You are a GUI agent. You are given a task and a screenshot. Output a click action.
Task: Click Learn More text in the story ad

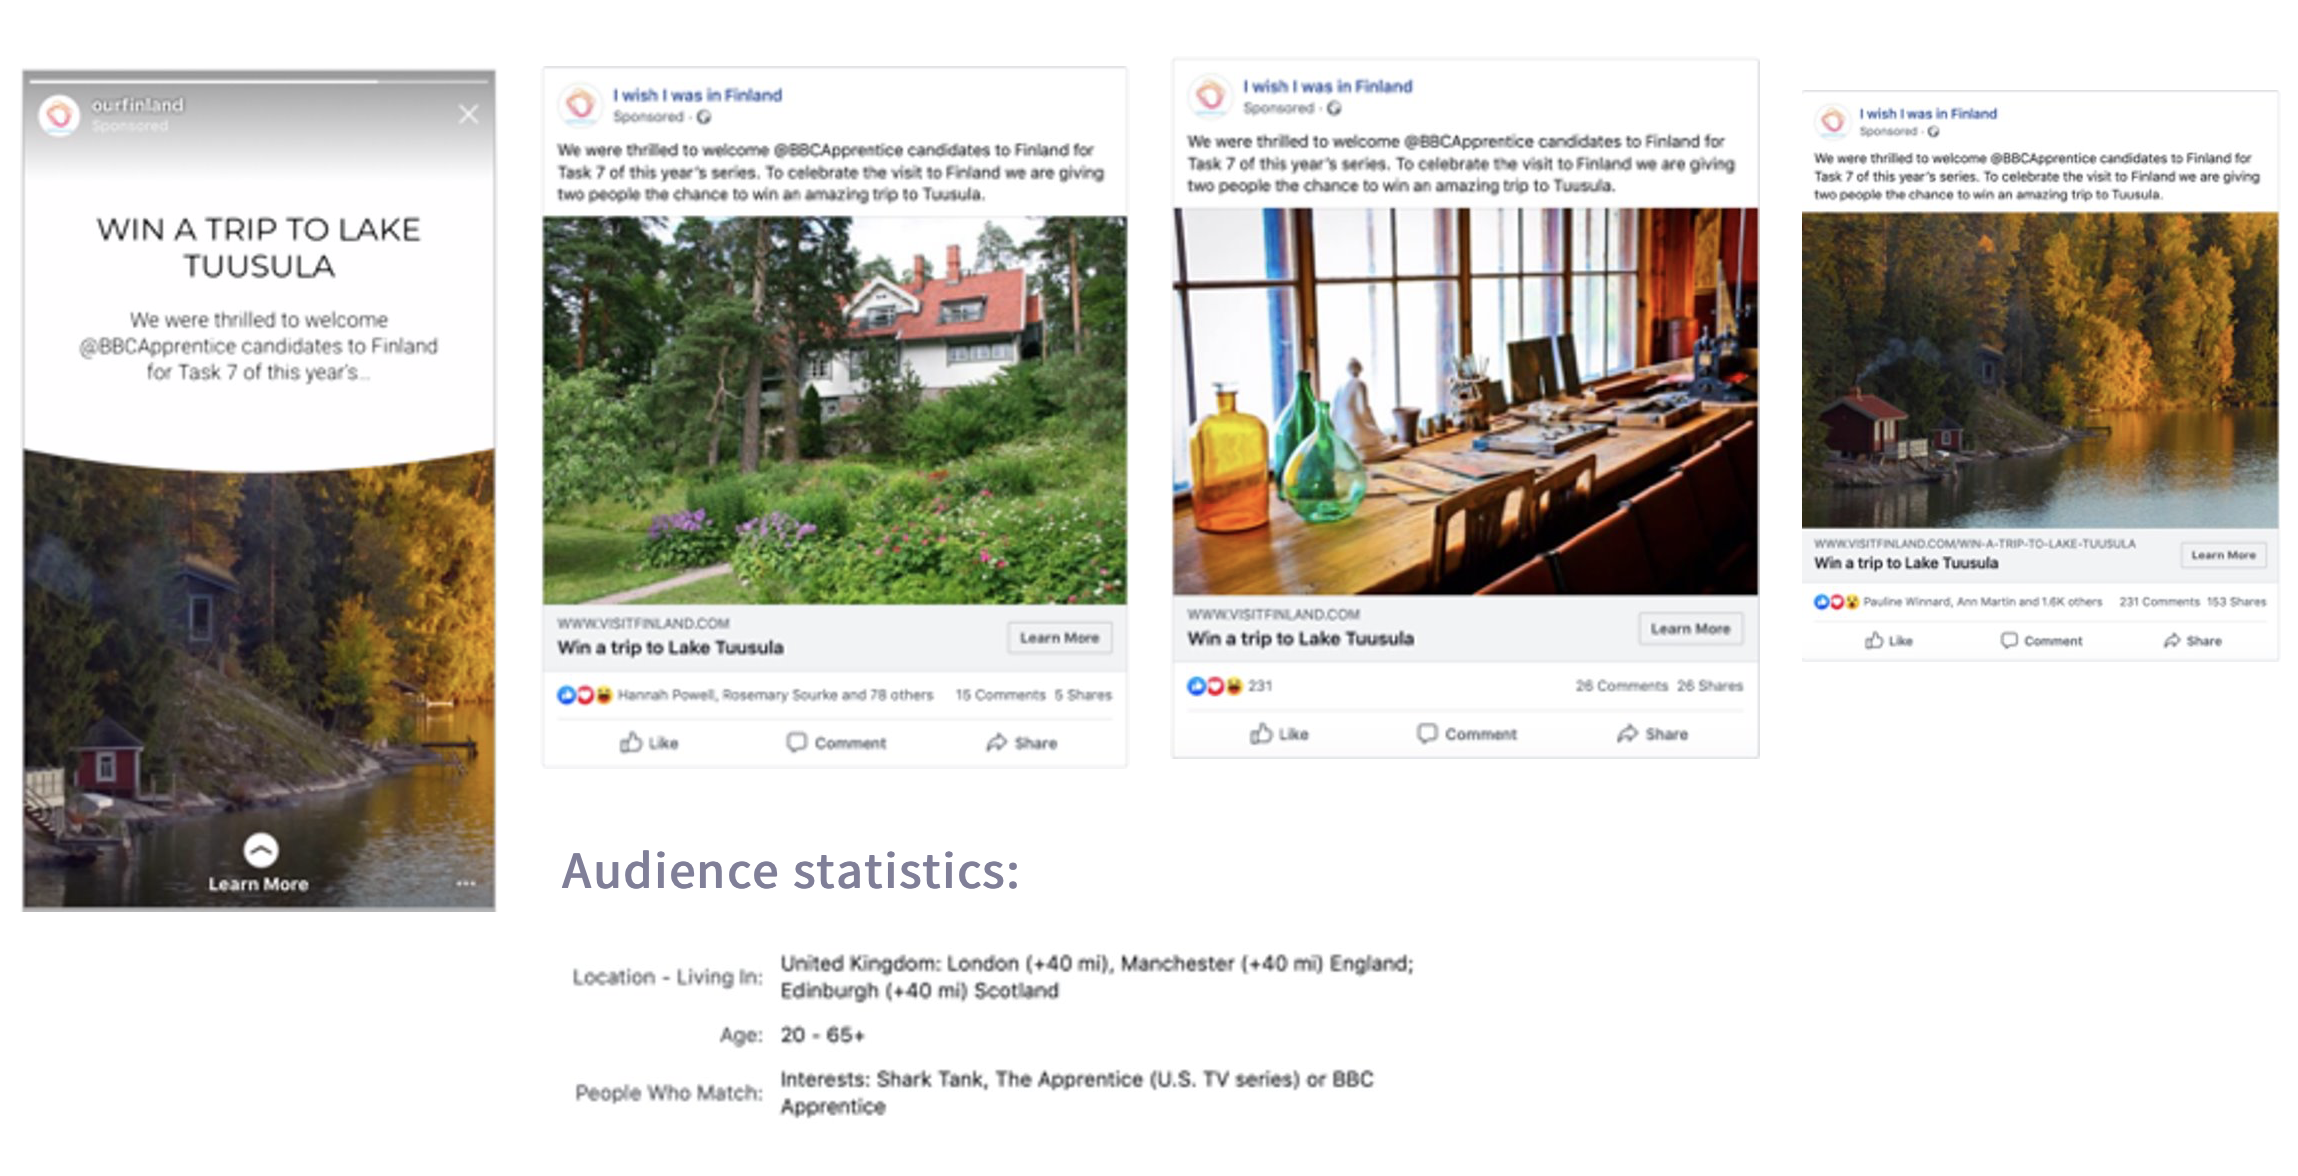[258, 884]
